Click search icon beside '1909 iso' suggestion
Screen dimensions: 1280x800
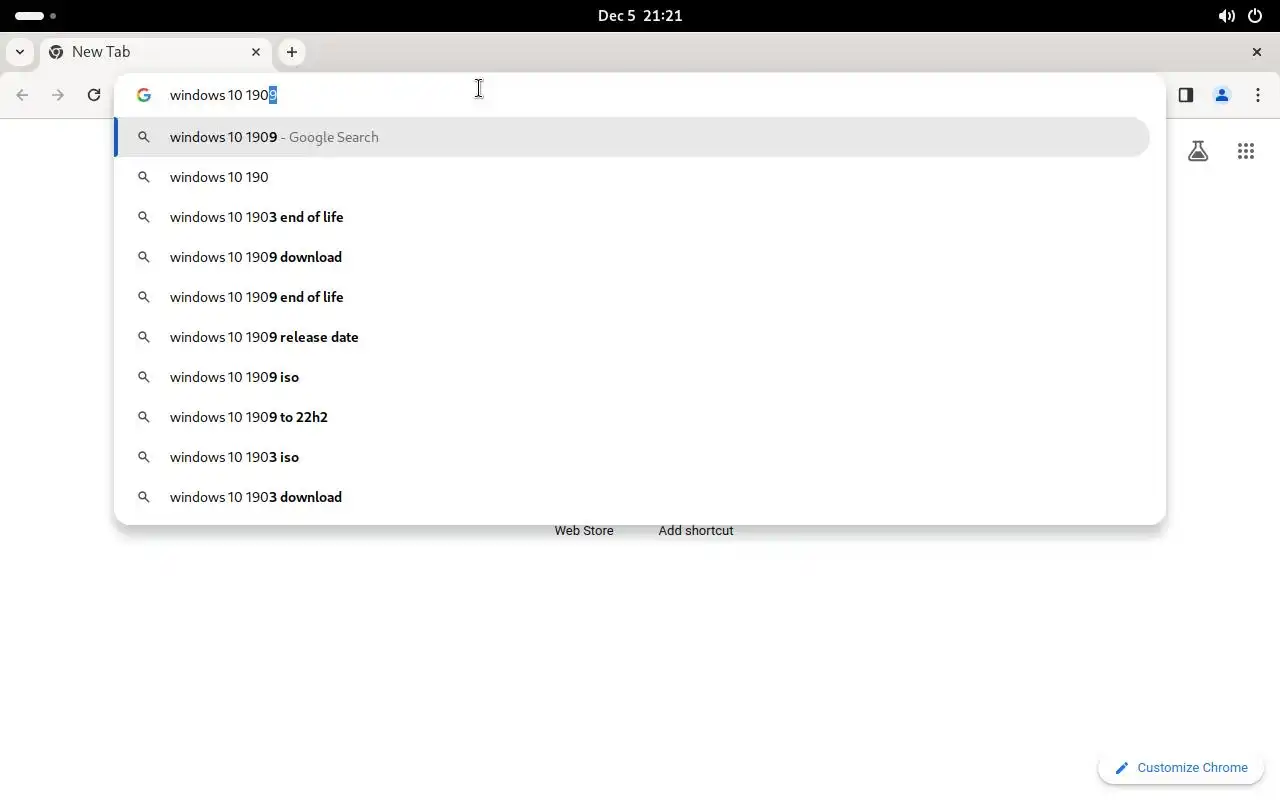point(144,377)
